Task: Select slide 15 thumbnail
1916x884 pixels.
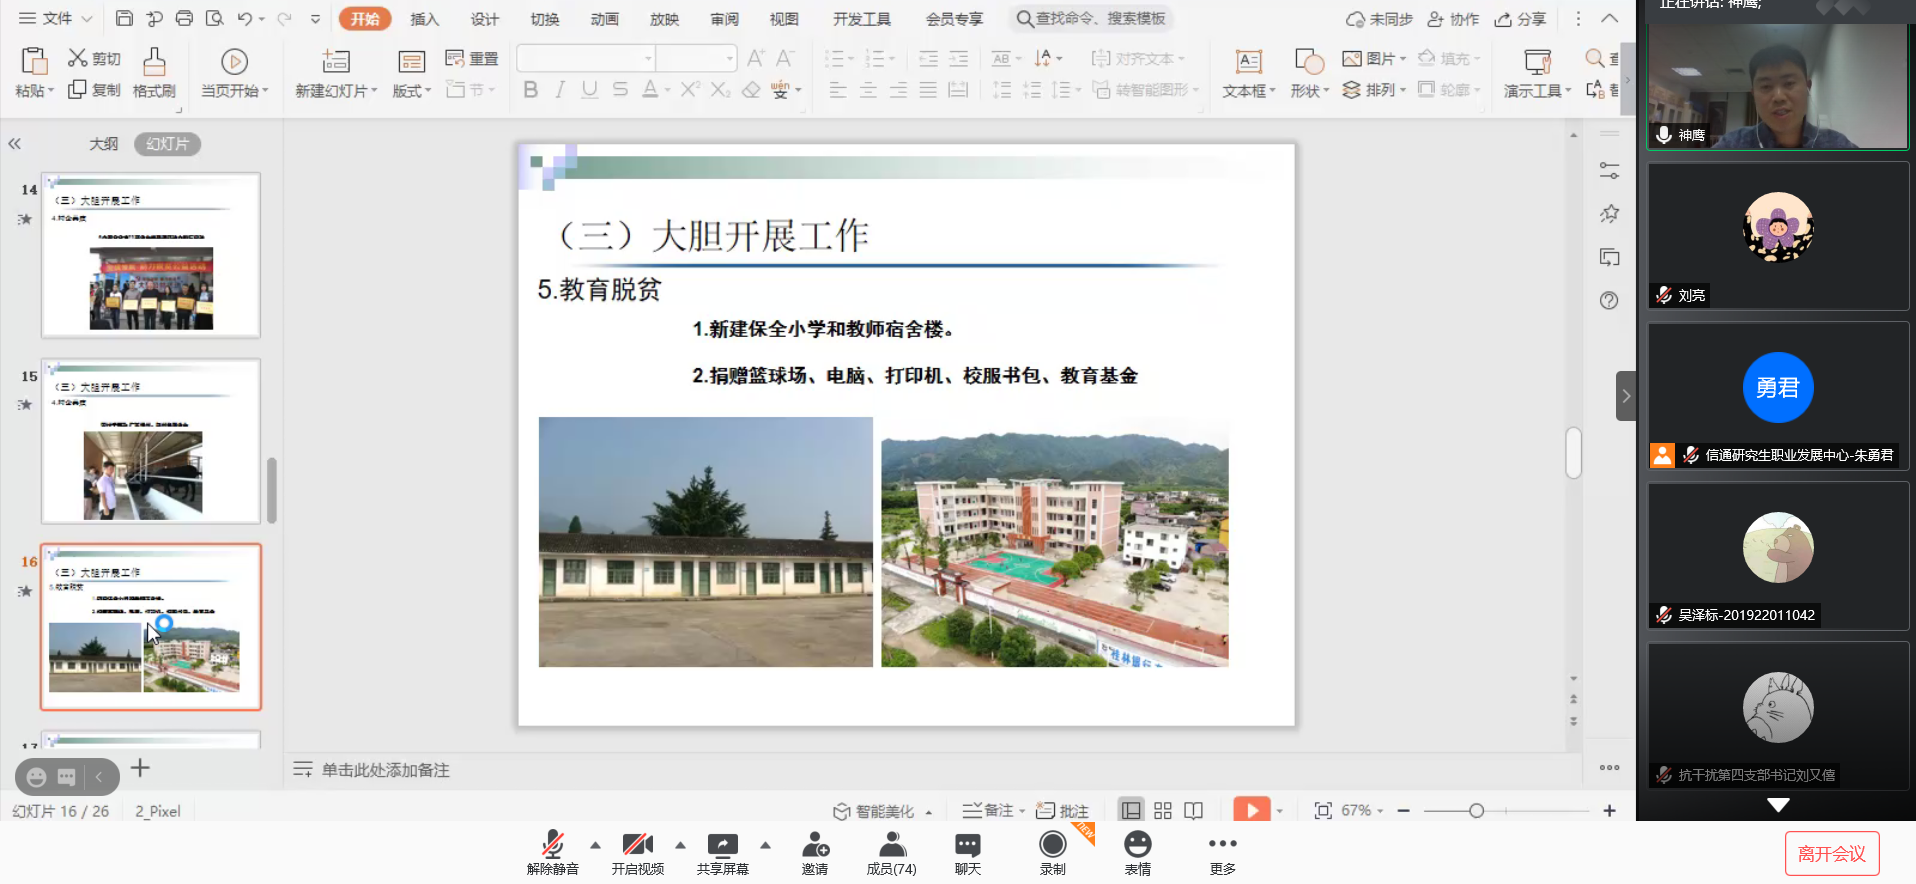Action: pos(151,441)
